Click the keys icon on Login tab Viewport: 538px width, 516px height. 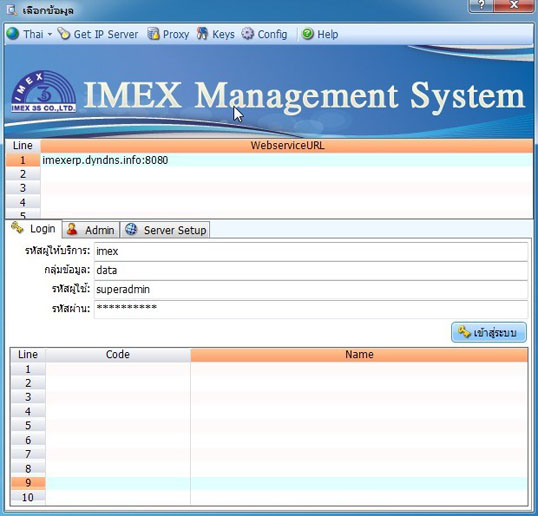(17, 227)
